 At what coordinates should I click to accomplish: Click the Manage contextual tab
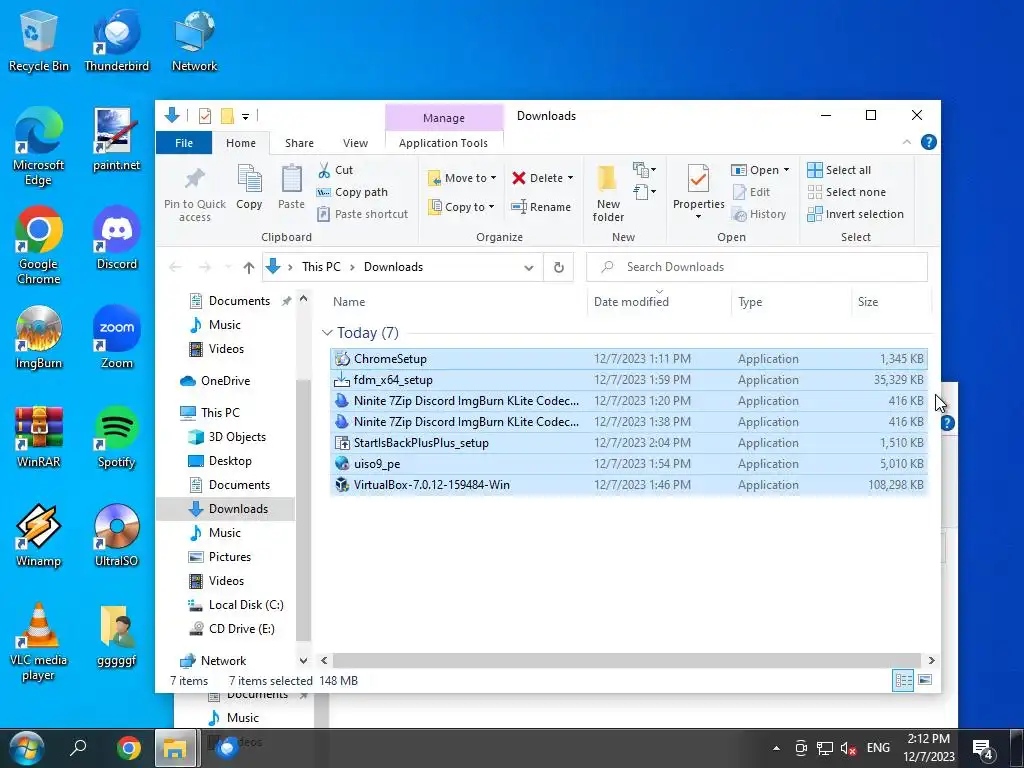[443, 118]
